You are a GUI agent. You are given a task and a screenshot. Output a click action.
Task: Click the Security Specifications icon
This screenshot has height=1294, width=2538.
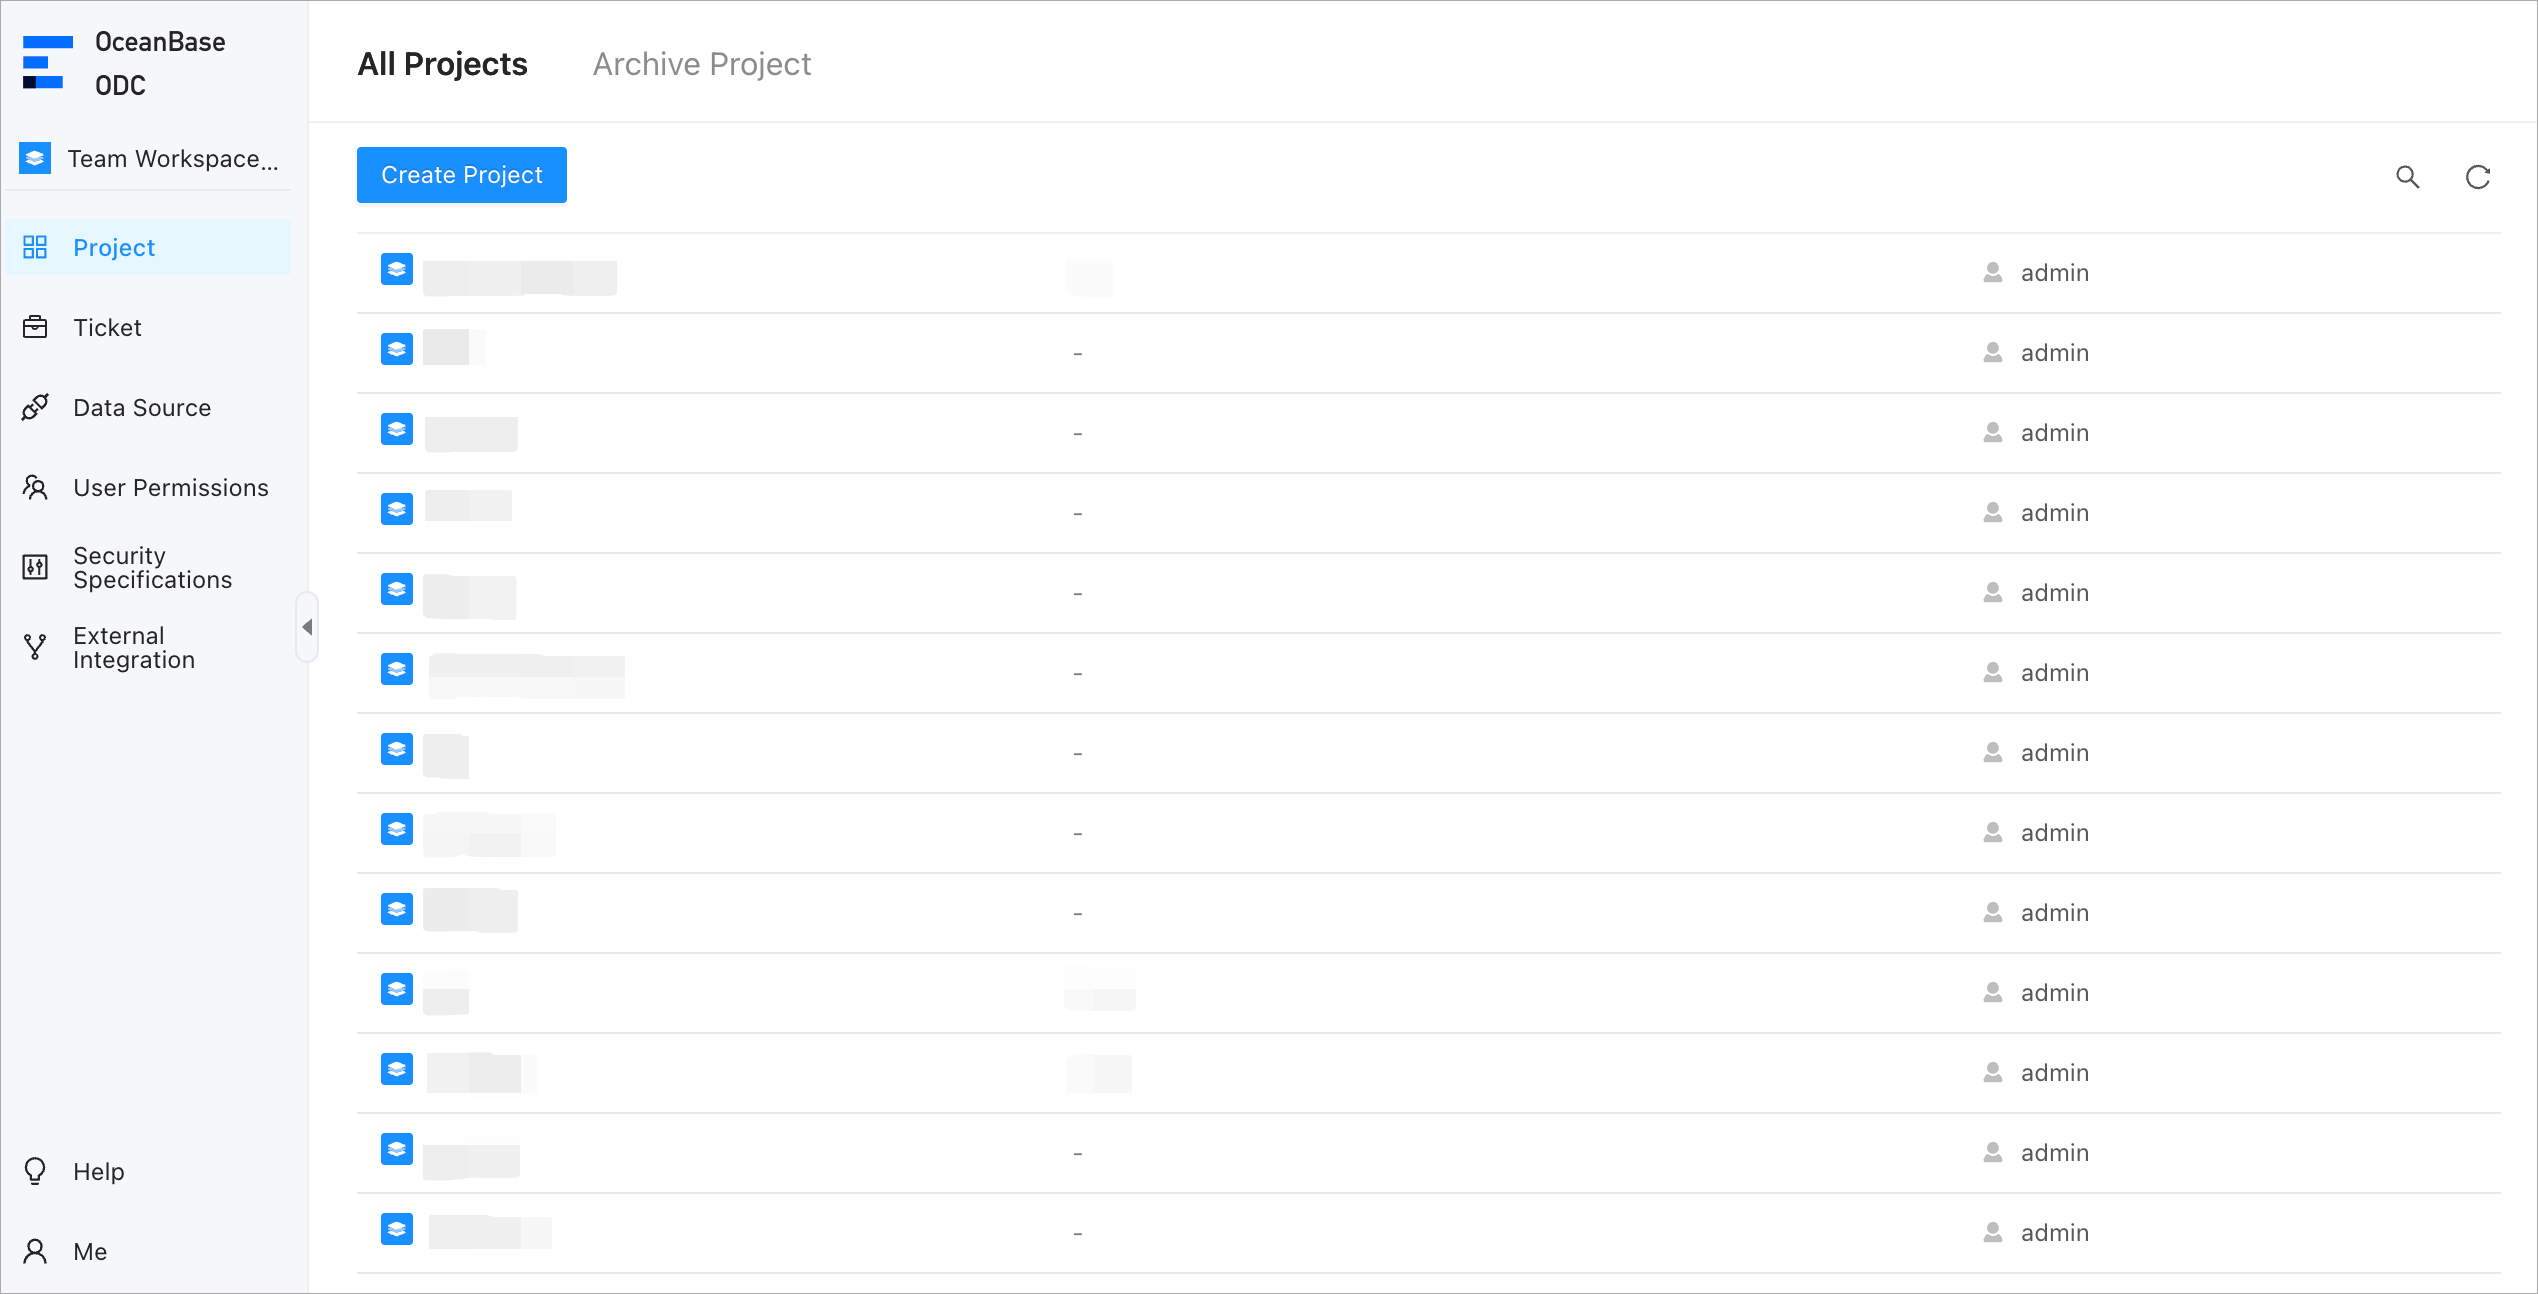pos(35,567)
